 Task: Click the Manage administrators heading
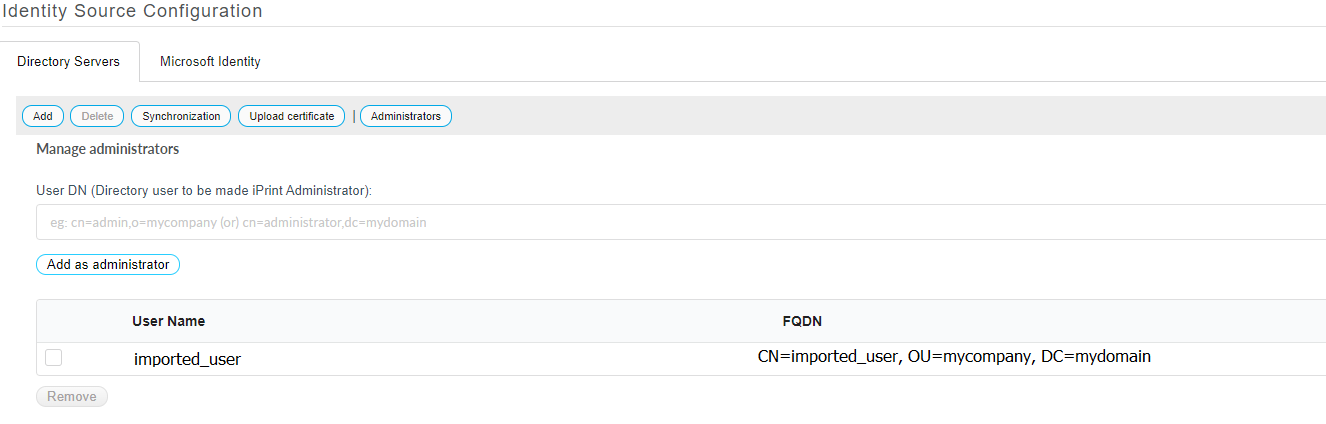point(107,149)
